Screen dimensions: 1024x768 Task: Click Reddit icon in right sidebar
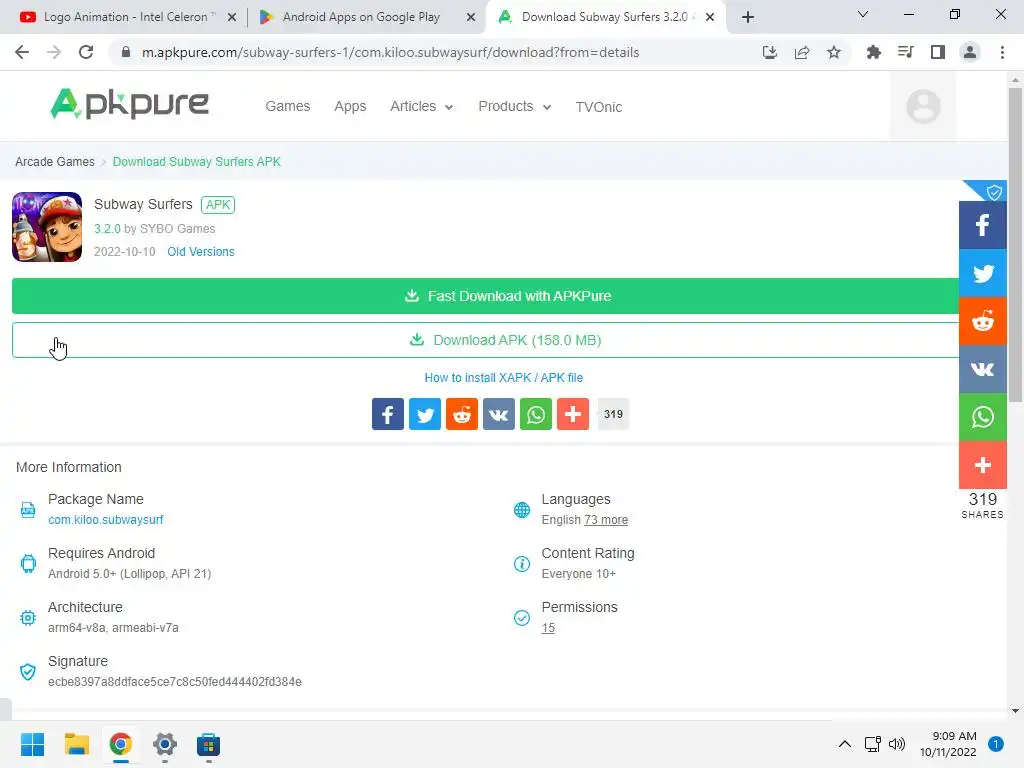[x=982, y=321]
